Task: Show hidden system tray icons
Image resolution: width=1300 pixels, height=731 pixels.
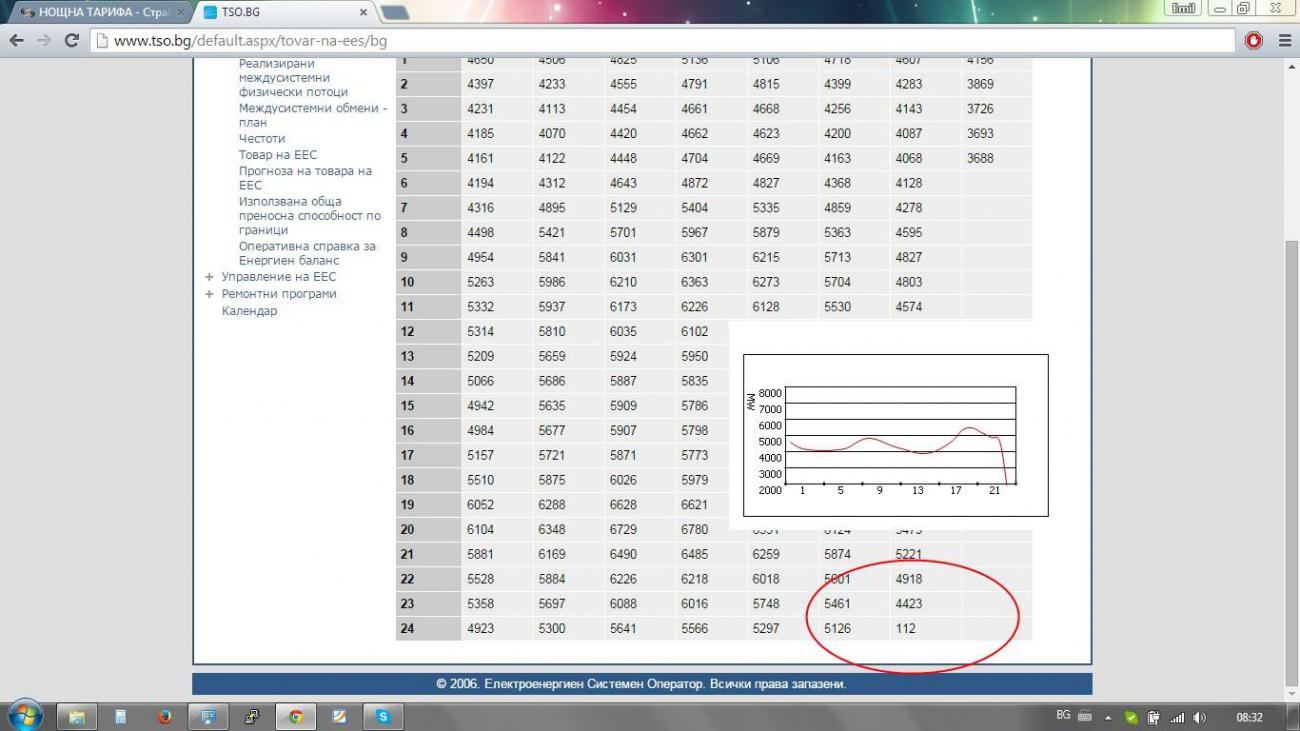Action: click(x=1108, y=717)
